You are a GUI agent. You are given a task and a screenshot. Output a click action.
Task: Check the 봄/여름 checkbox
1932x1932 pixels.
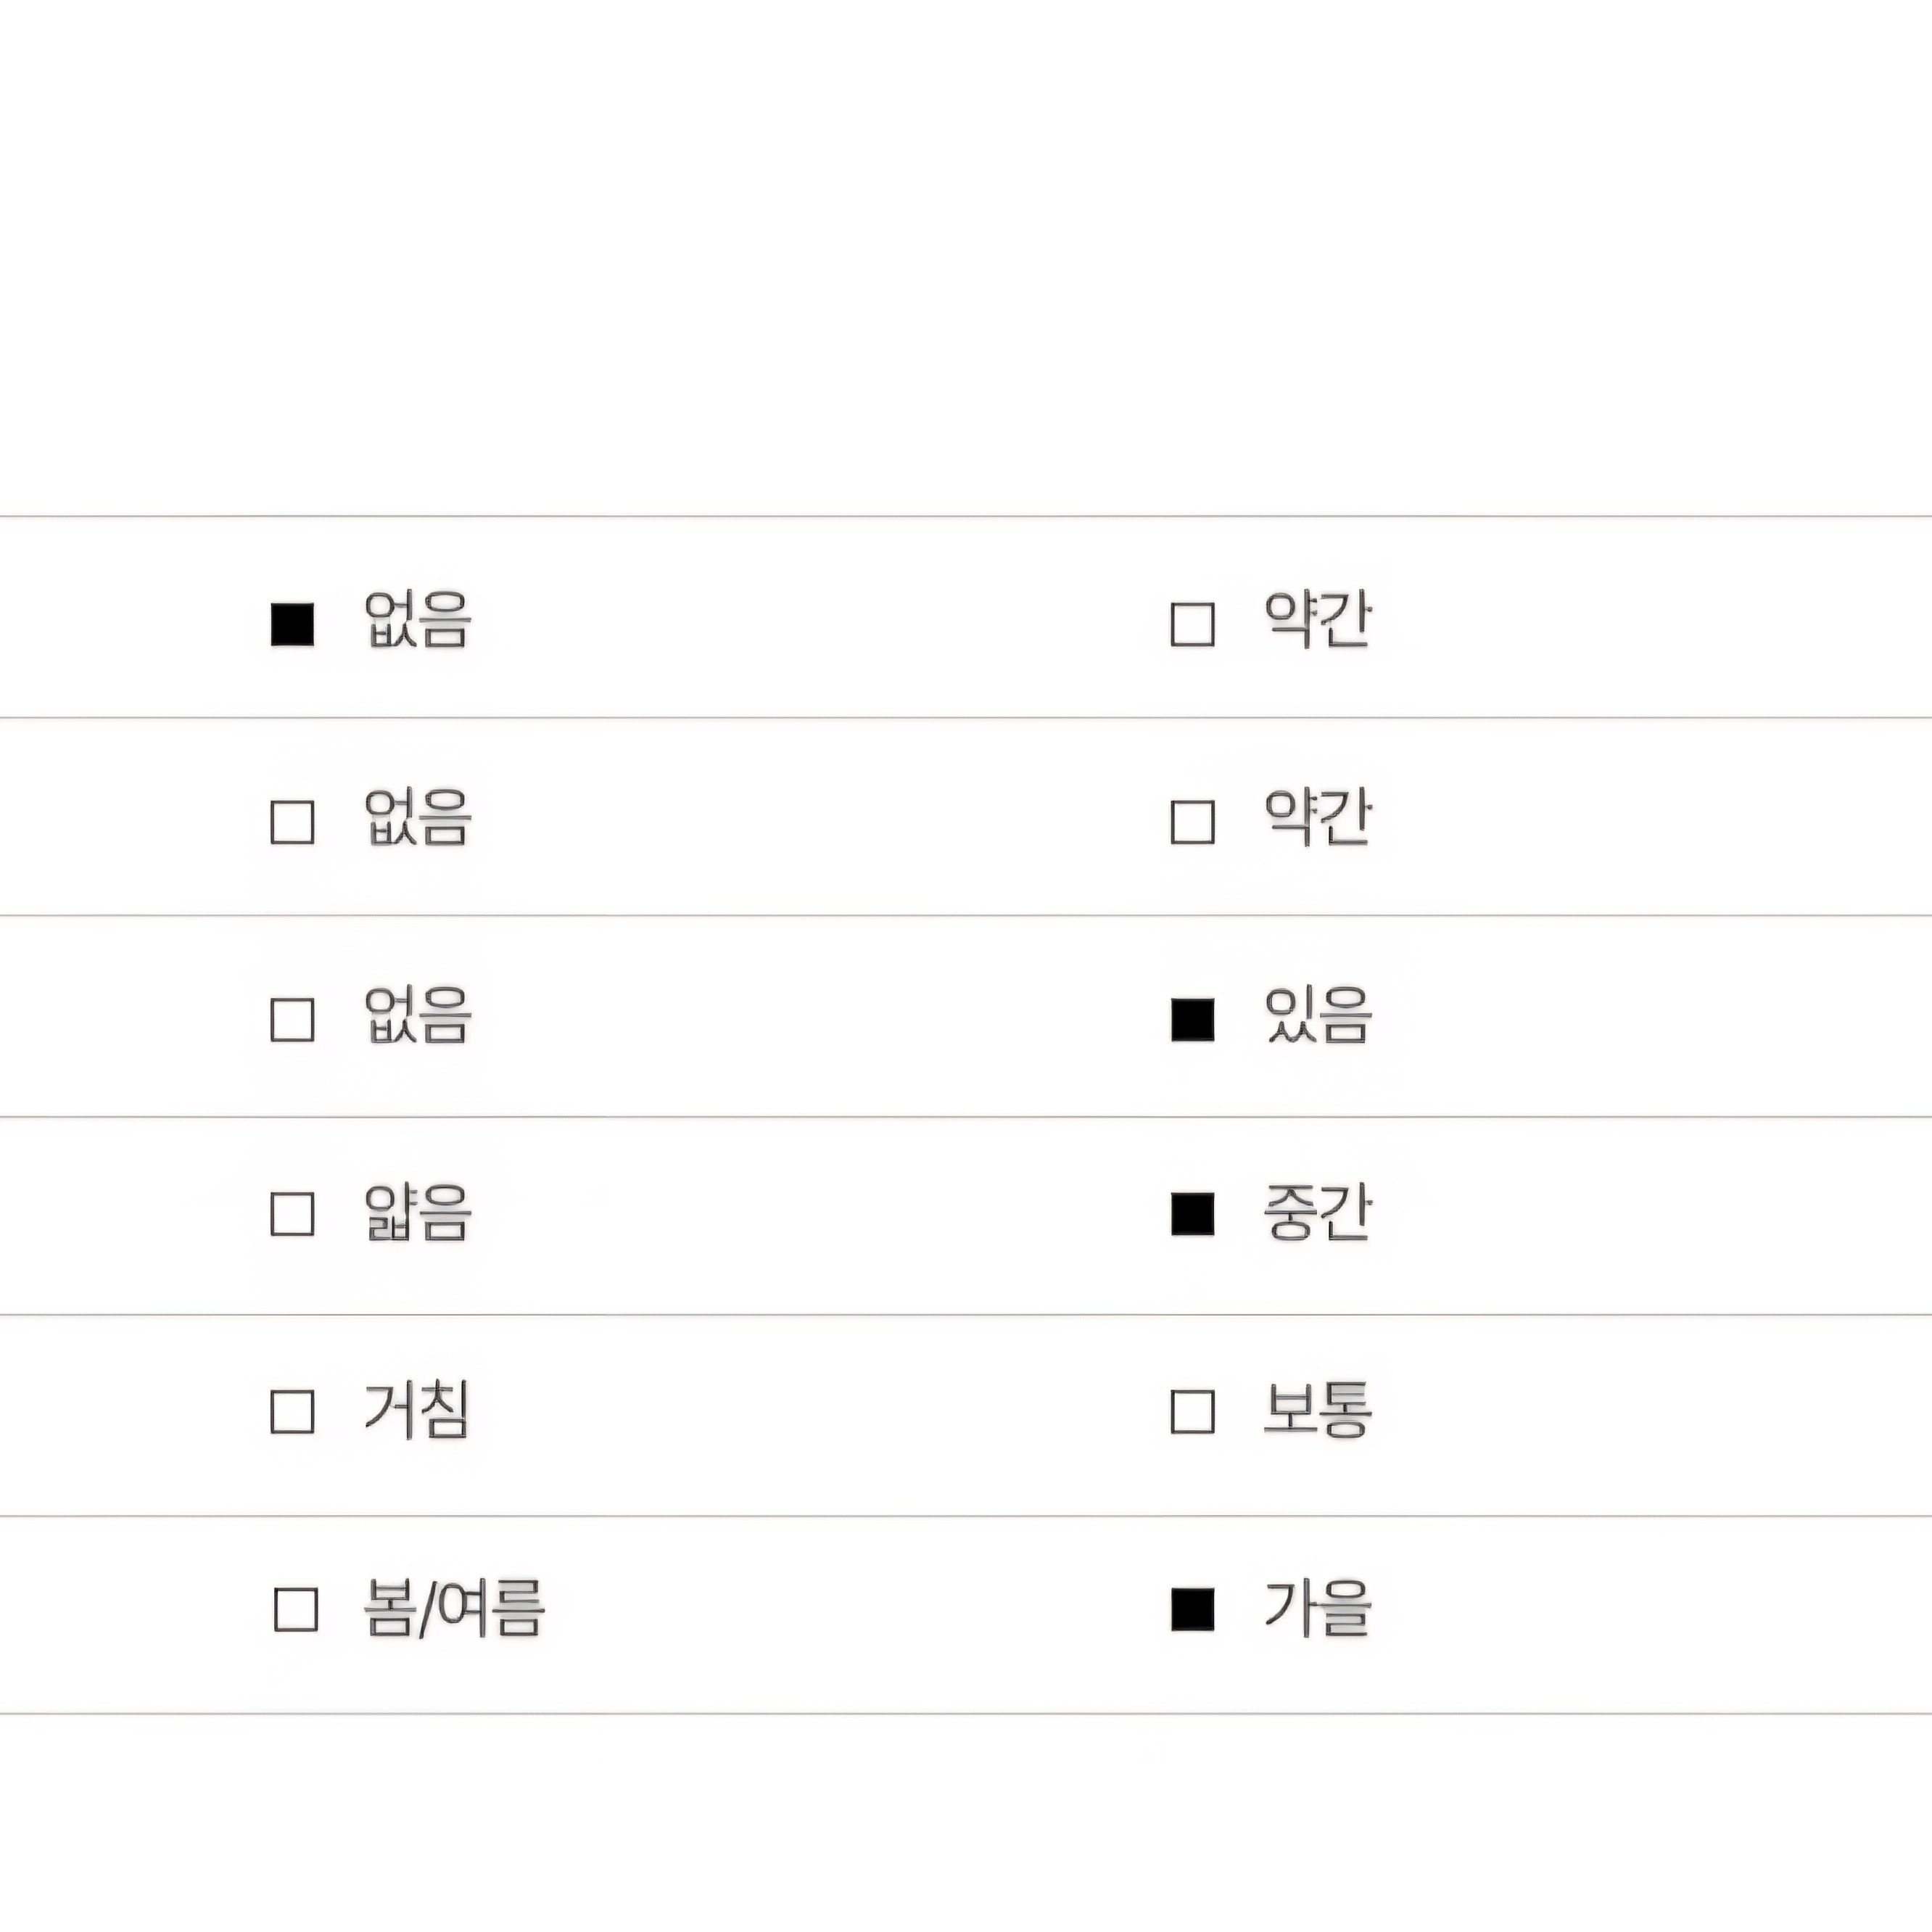click(296, 1609)
